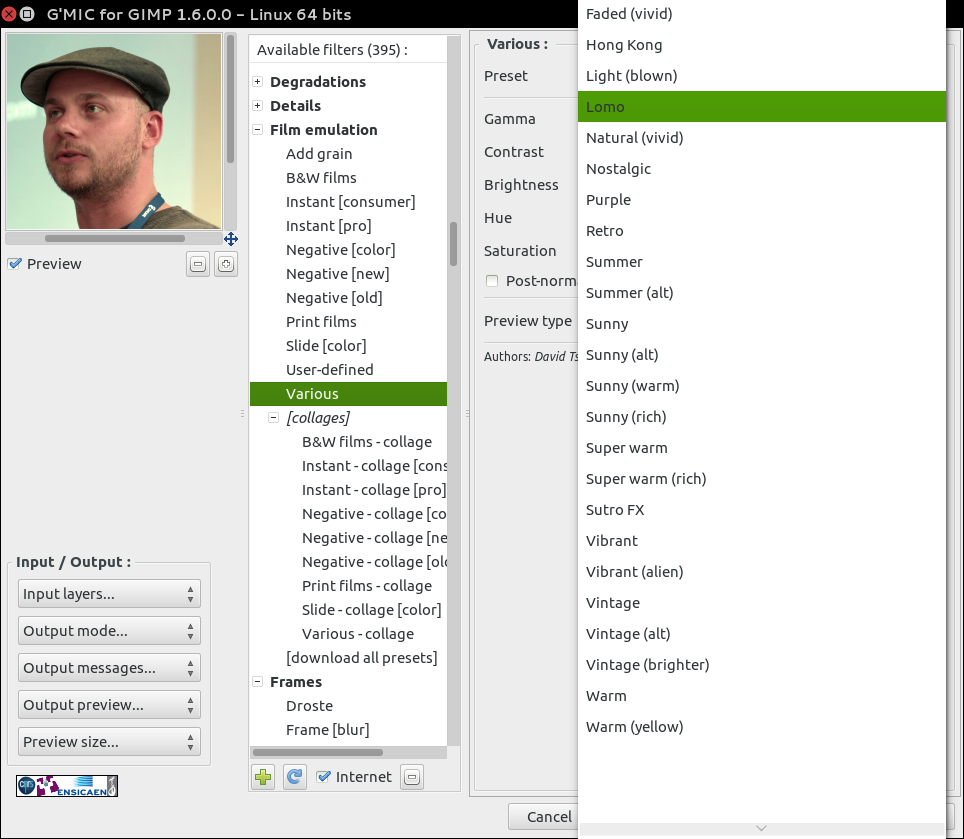Viewport: 964px width, 839px height.
Task: Zoom out the preview image
Action: pos(198,265)
